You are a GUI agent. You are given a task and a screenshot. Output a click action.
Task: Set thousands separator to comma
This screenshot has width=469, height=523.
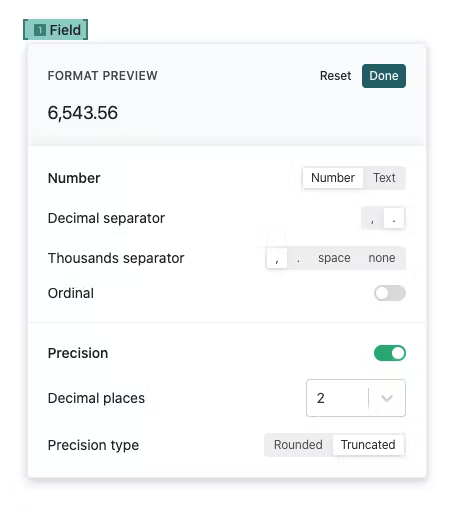coord(277,258)
